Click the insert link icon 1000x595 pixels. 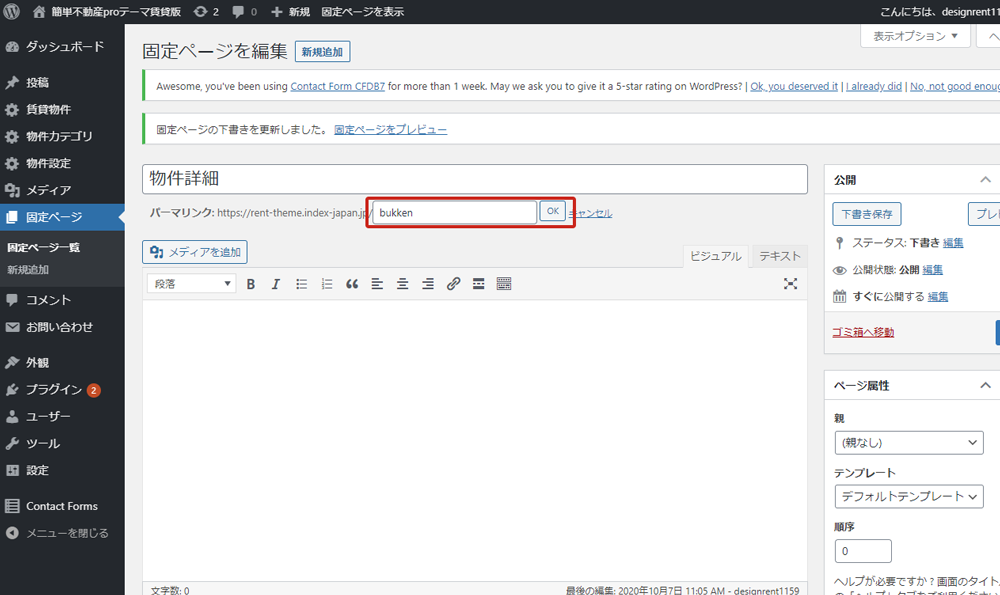tap(453, 284)
